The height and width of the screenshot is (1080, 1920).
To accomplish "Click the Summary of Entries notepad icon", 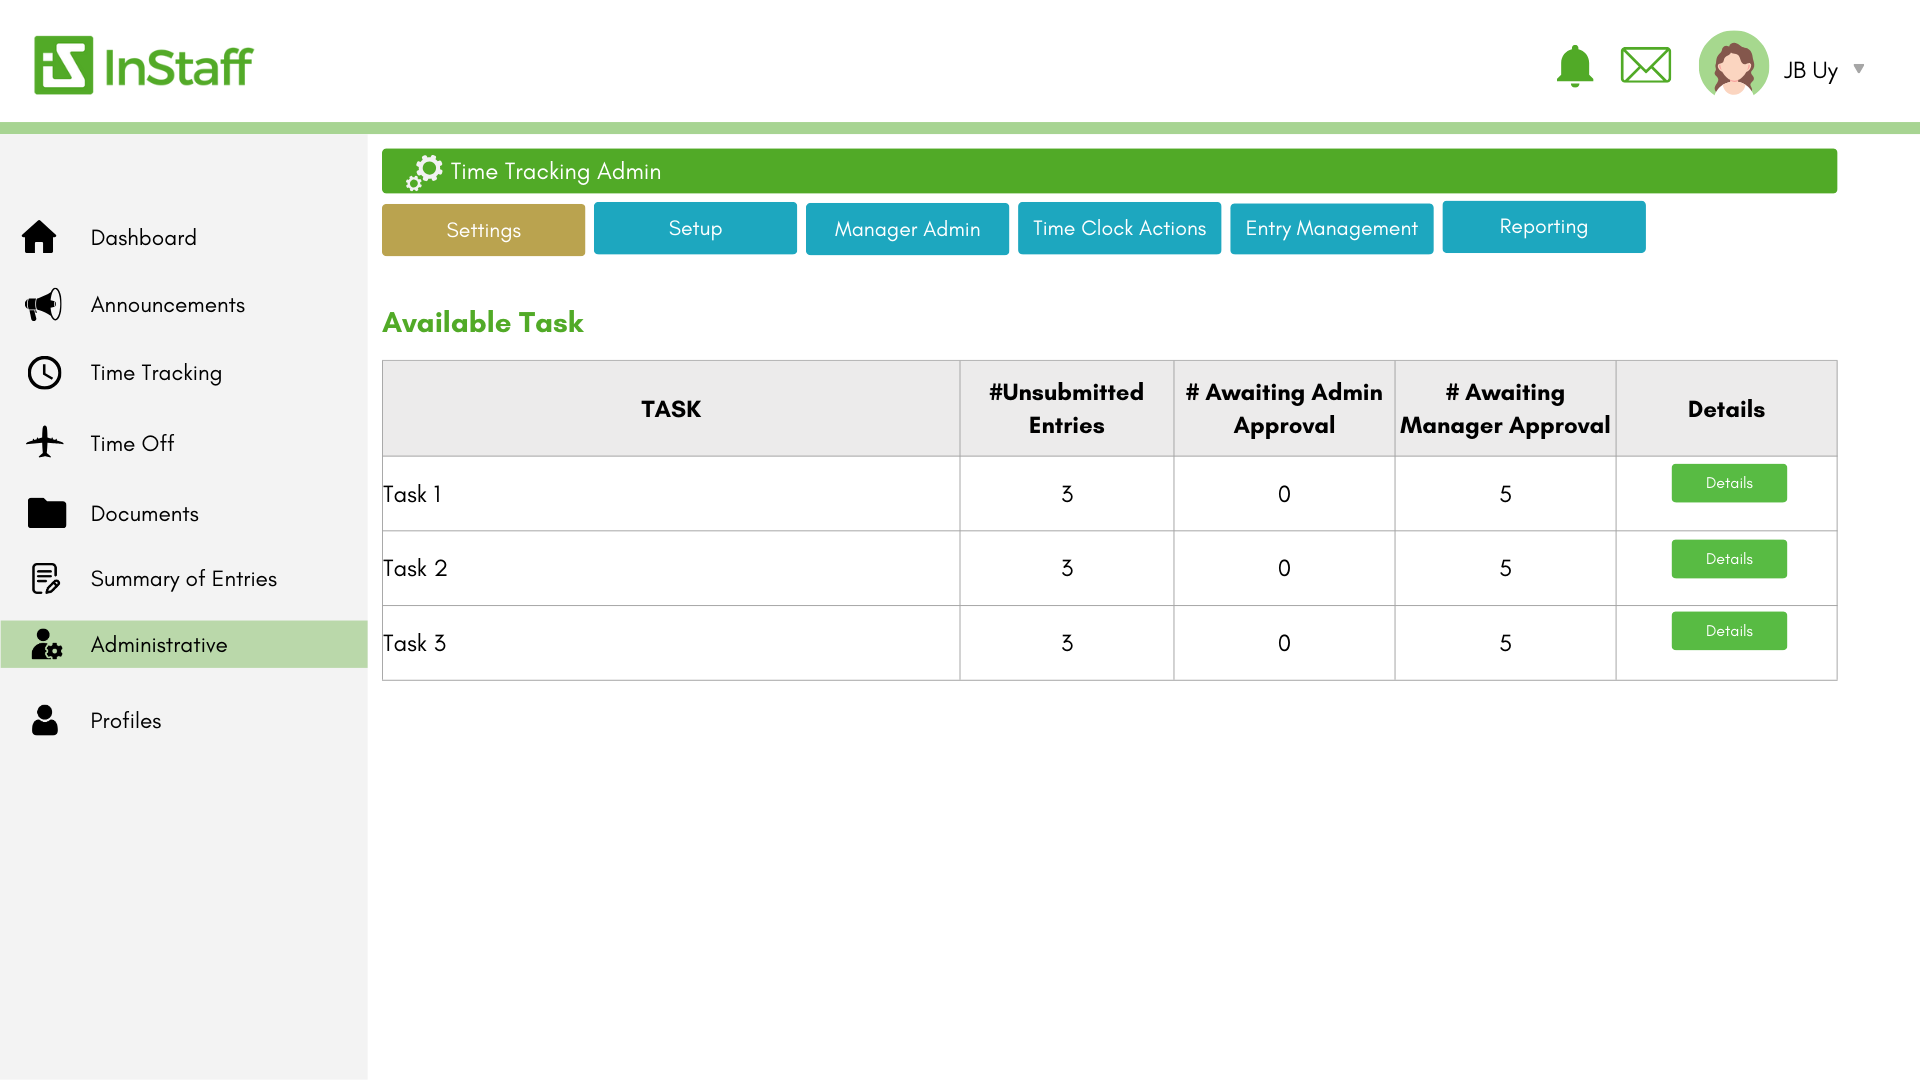I will coord(45,578).
